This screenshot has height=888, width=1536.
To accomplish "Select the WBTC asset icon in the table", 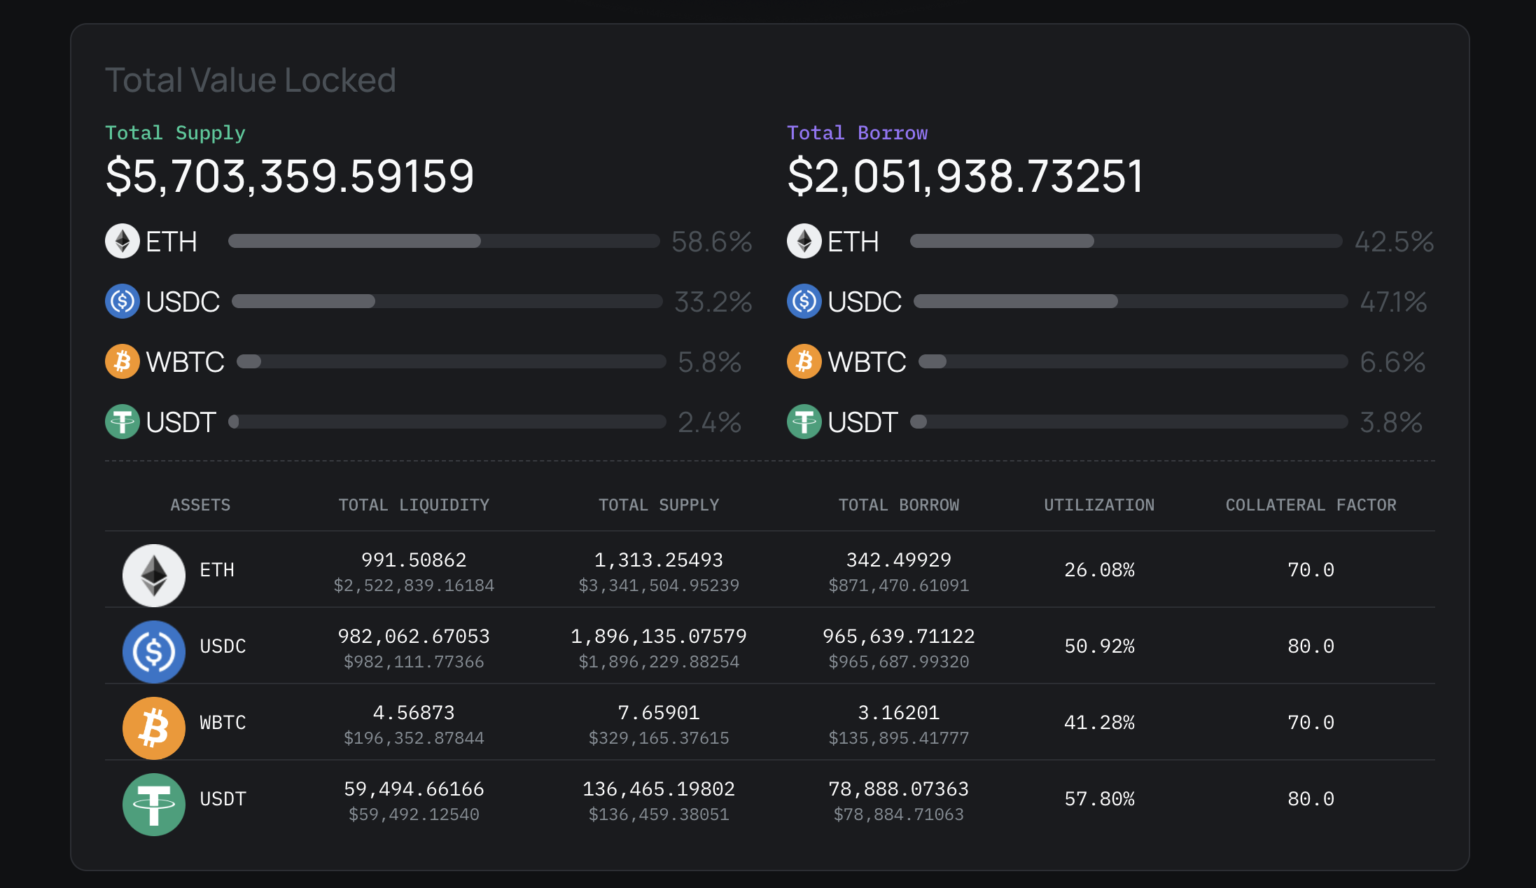I will pos(153,727).
